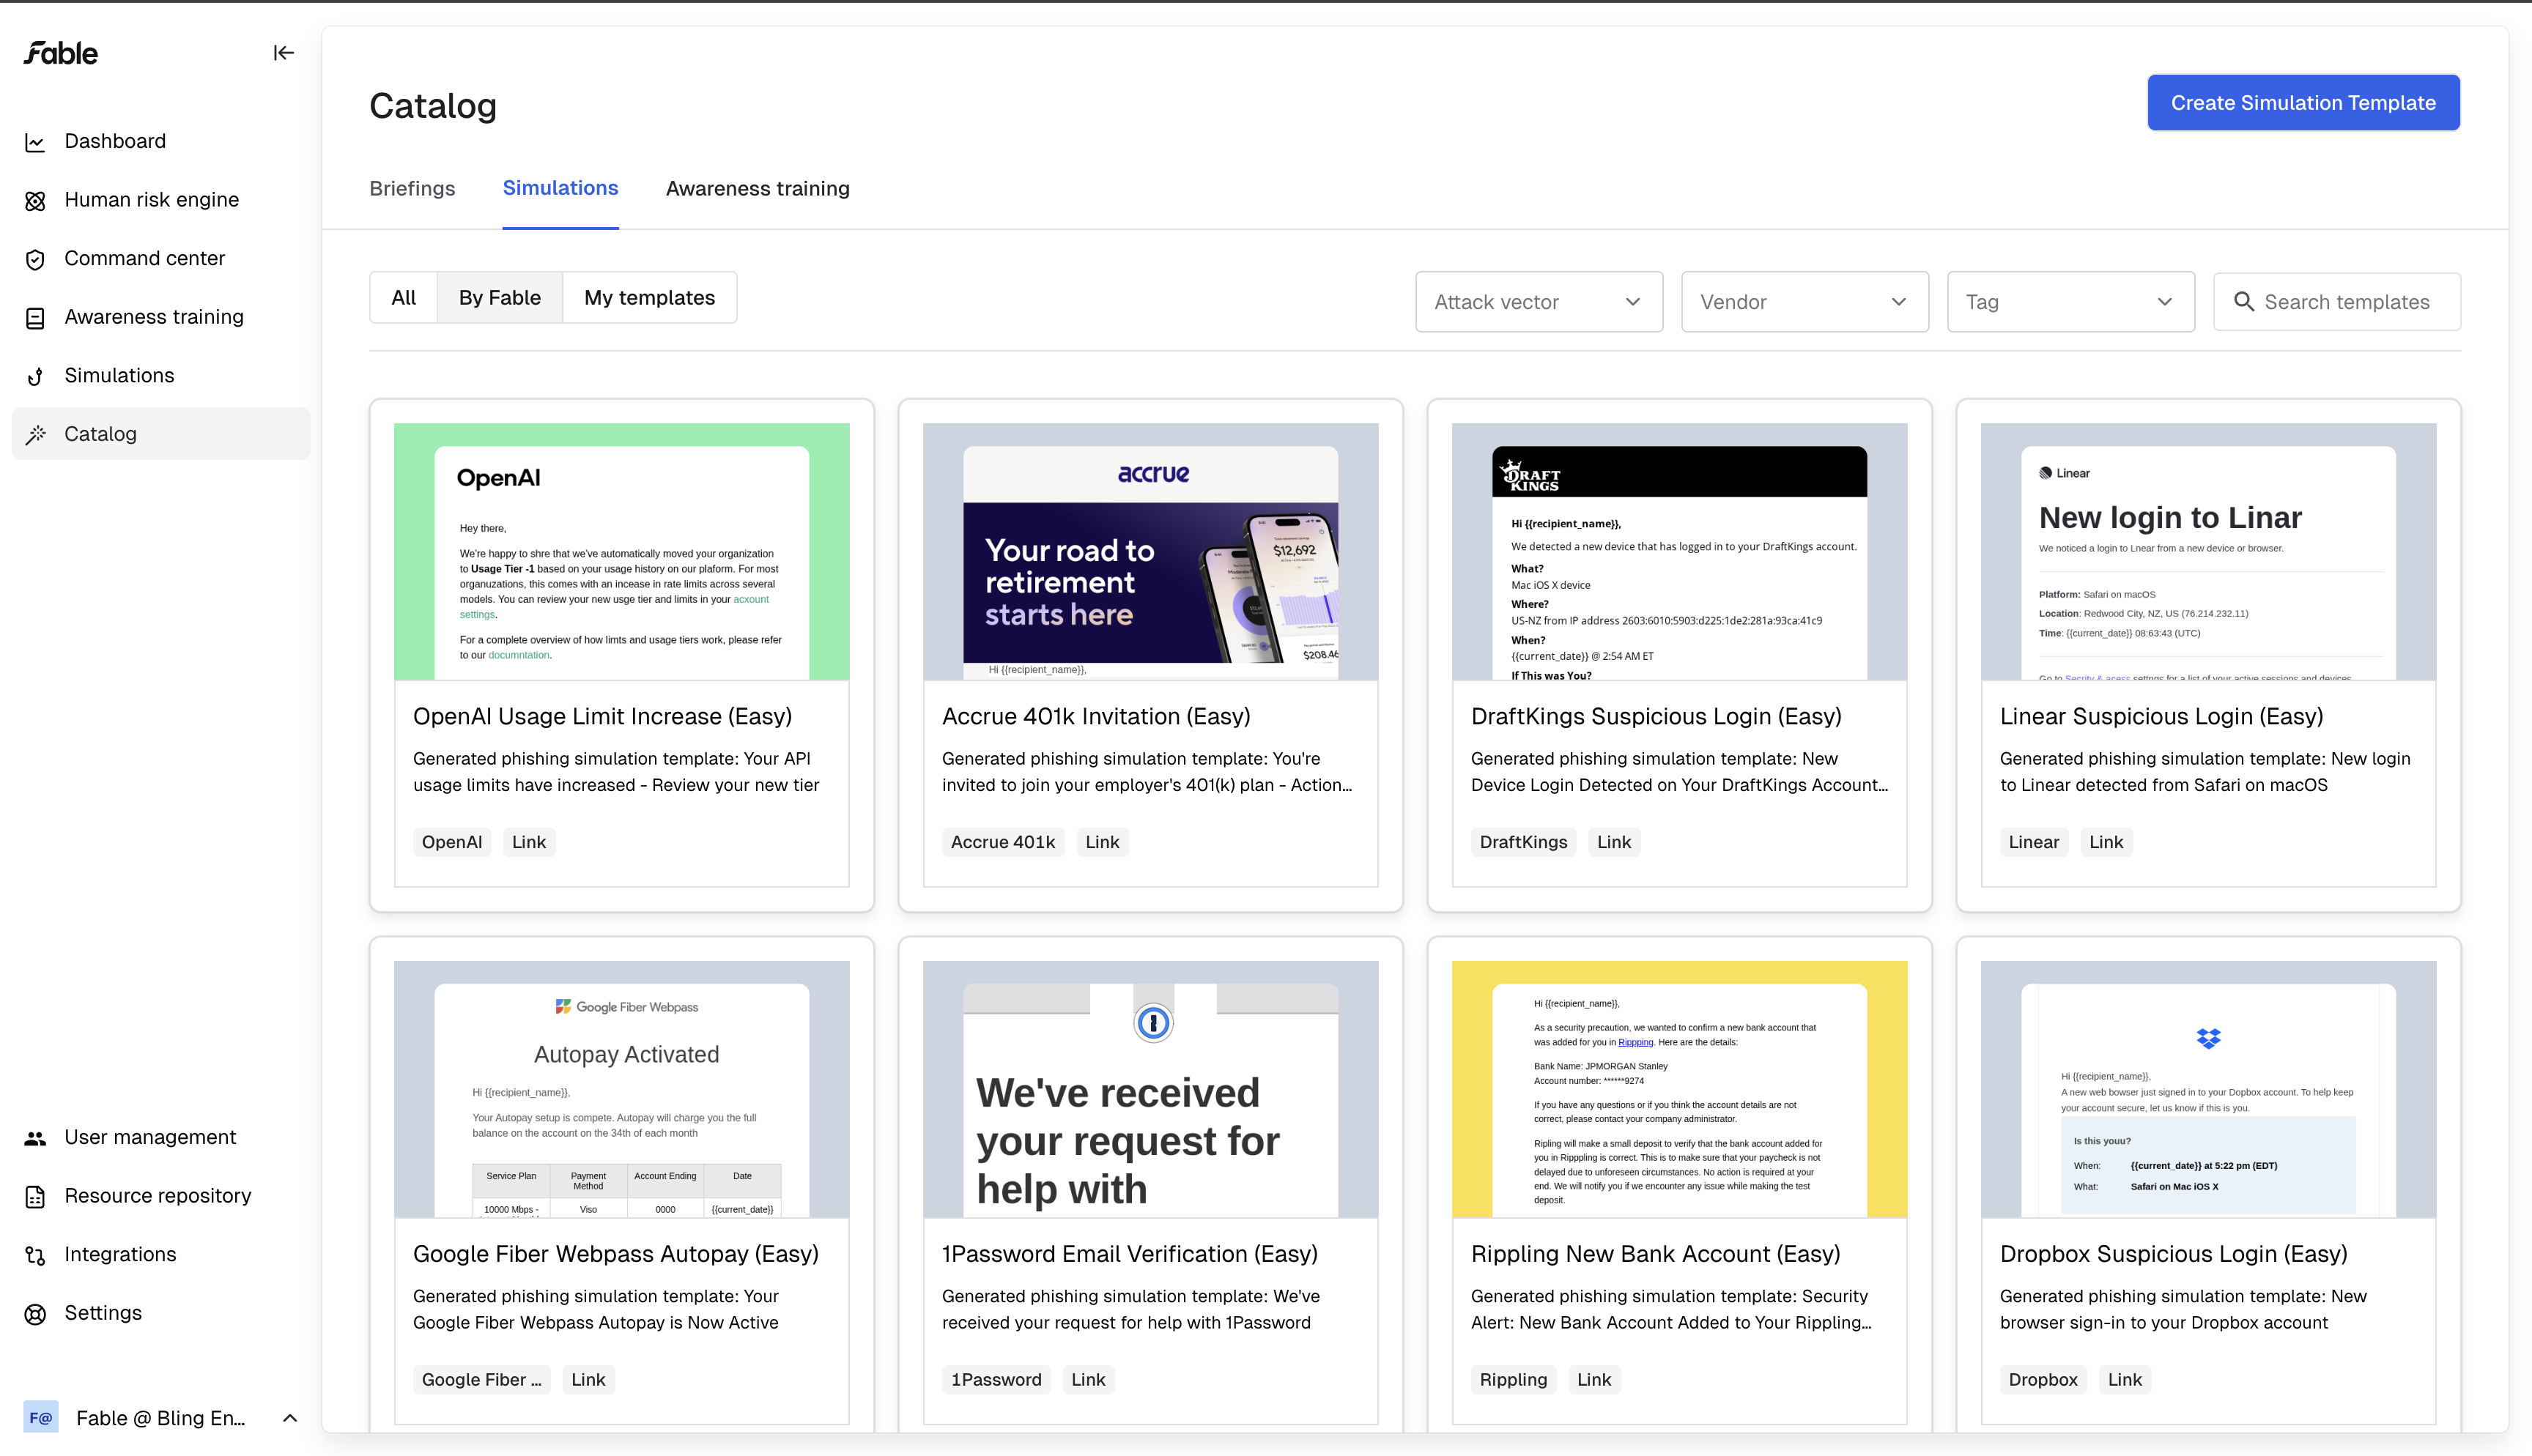This screenshot has width=2532, height=1456.
Task: Open Google Fiber Webpass Autopay thumbnail
Action: [x=622, y=1090]
